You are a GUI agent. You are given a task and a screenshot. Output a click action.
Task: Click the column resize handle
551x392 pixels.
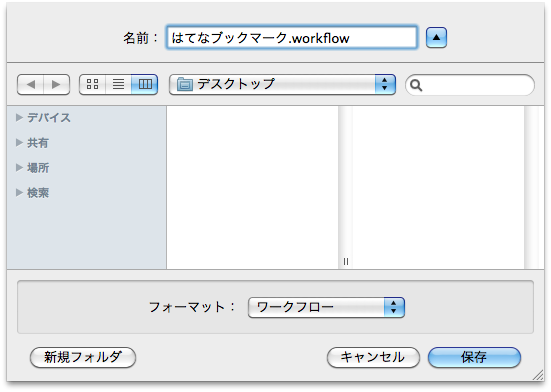click(x=346, y=261)
